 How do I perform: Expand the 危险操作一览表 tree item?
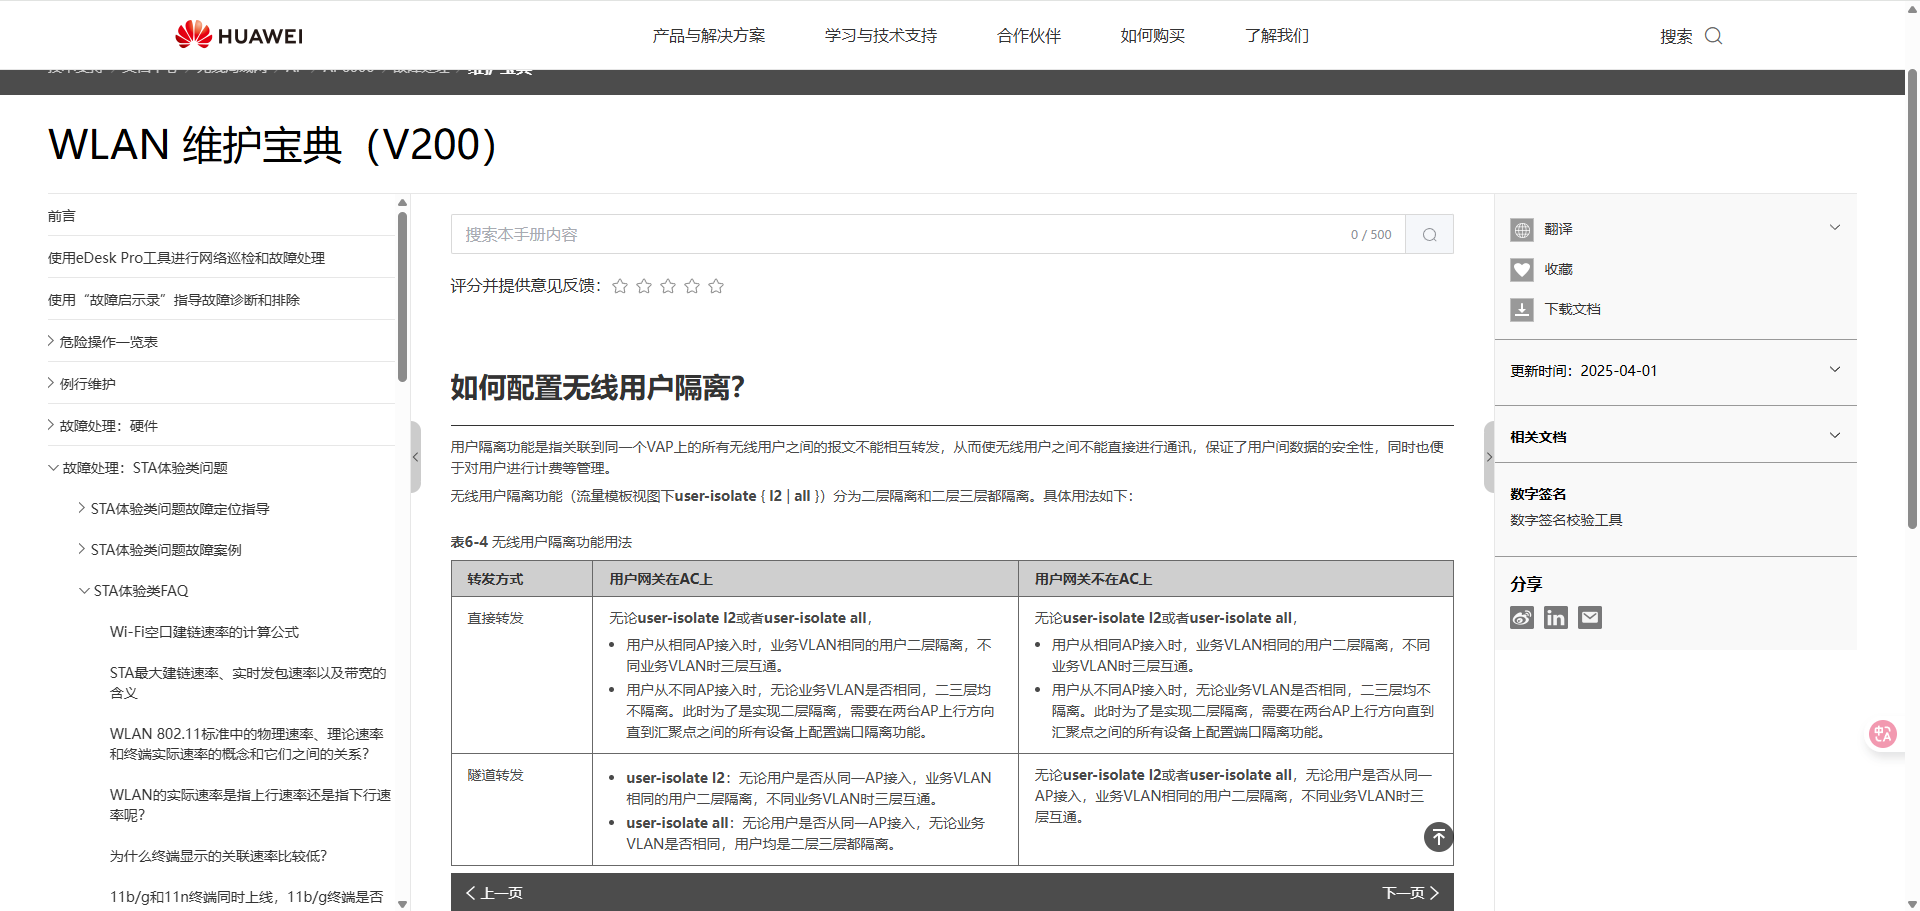tap(51, 342)
